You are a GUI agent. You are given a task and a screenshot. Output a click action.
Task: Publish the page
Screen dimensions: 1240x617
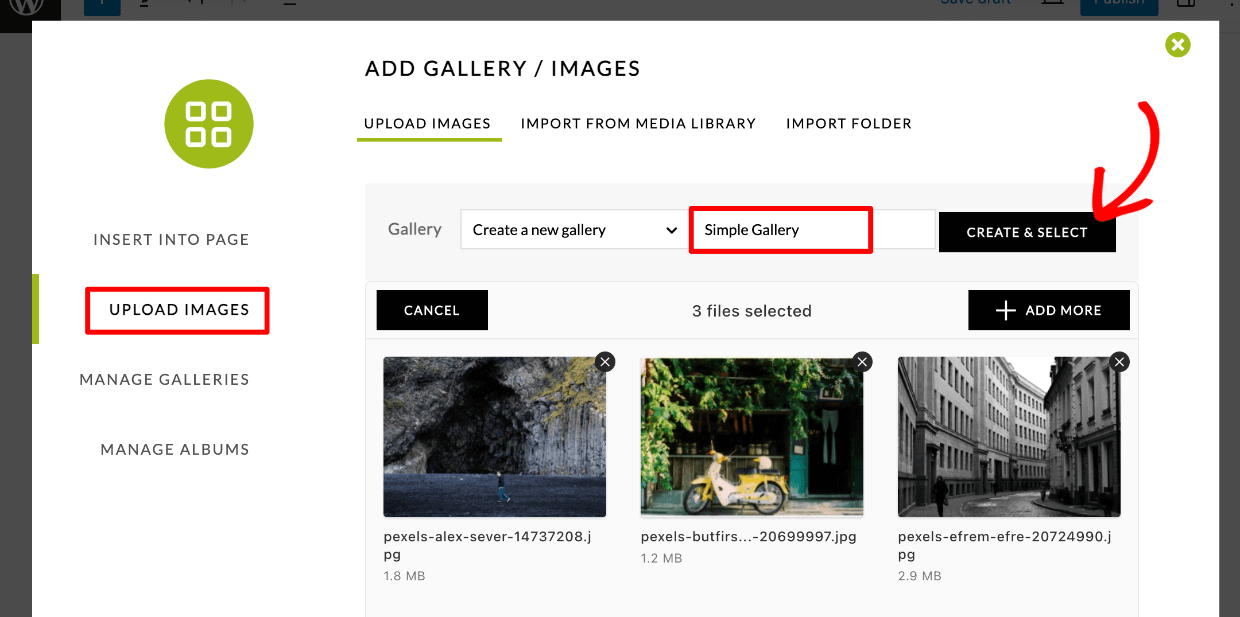(1119, 4)
